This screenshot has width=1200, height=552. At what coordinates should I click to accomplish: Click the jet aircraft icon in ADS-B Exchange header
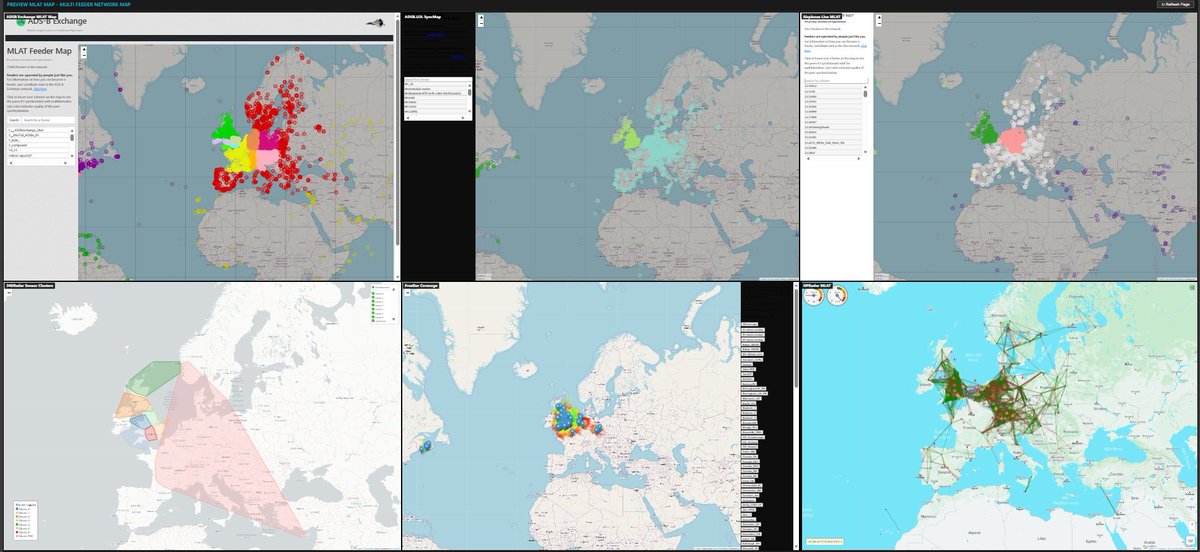[375, 23]
